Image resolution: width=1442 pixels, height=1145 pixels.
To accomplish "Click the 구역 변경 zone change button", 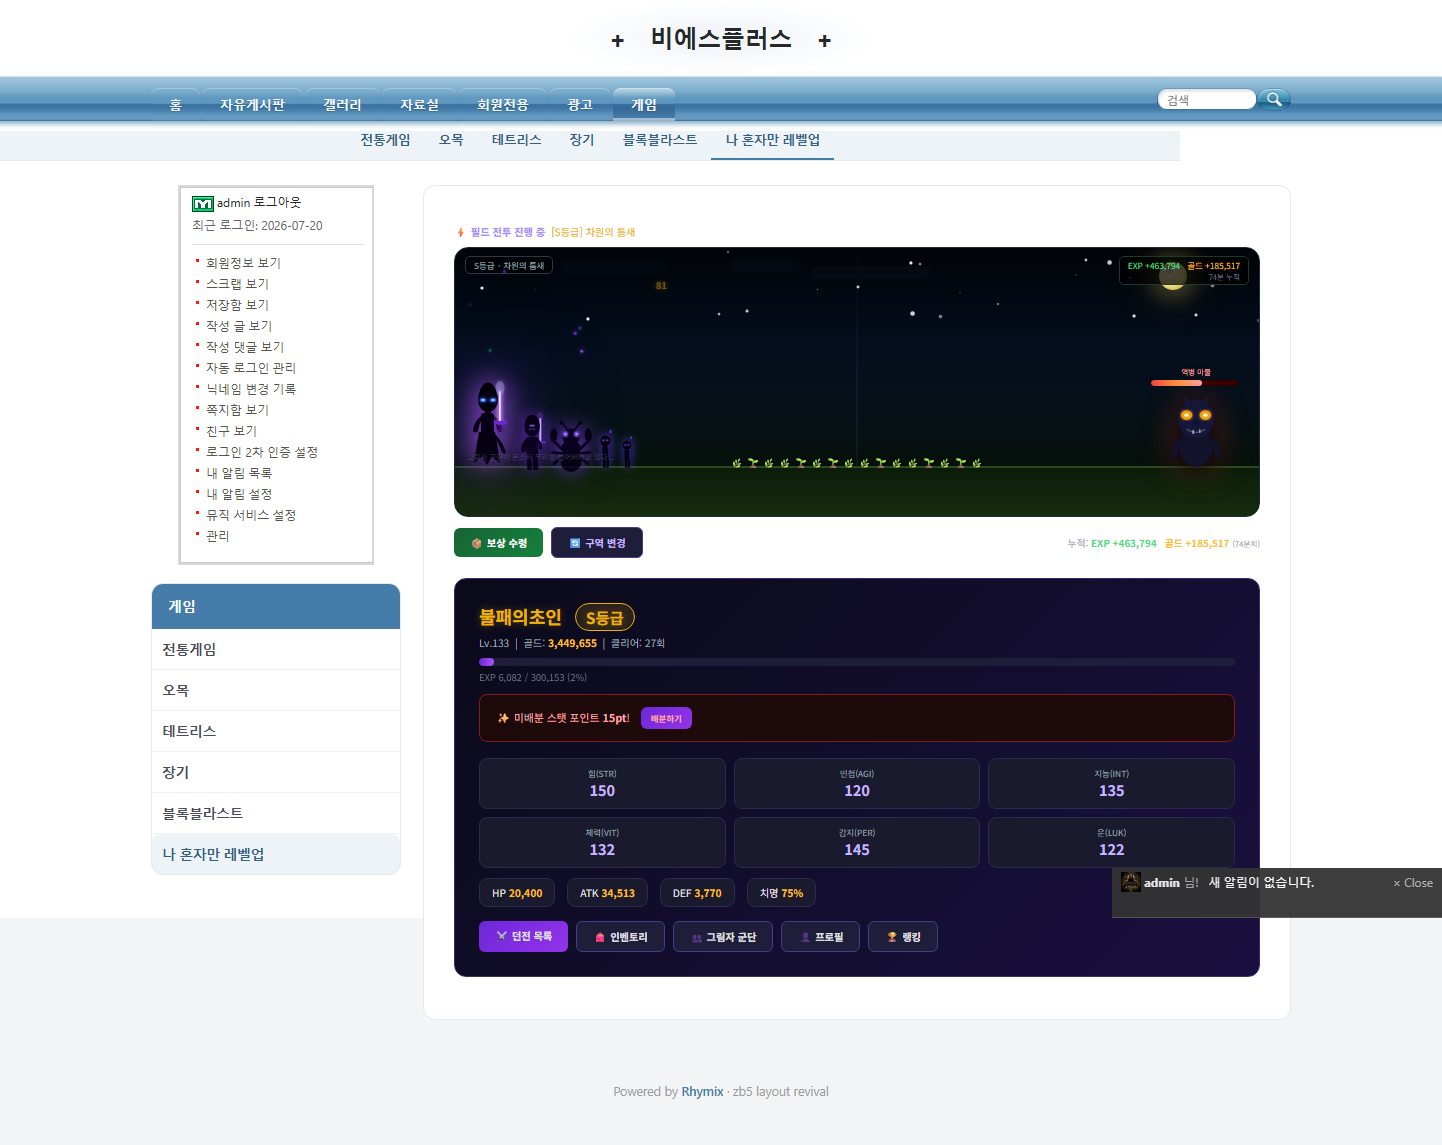I will [x=597, y=543].
